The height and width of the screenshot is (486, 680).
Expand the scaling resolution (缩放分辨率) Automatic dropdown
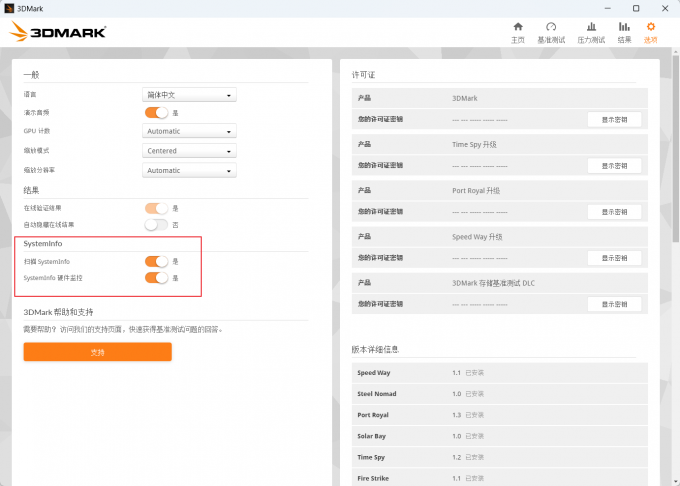190,170
